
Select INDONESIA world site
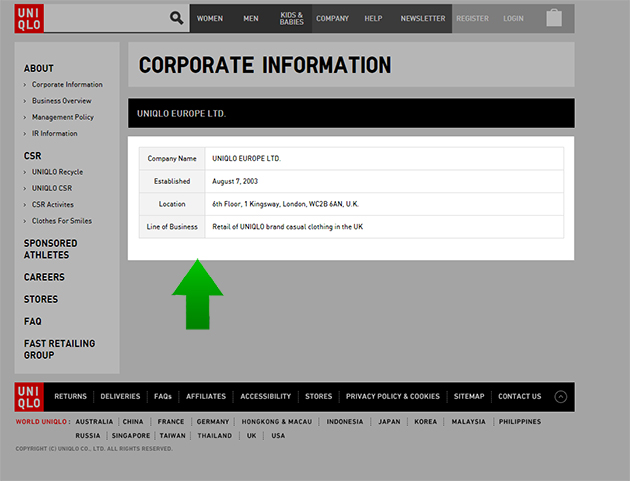(345, 422)
